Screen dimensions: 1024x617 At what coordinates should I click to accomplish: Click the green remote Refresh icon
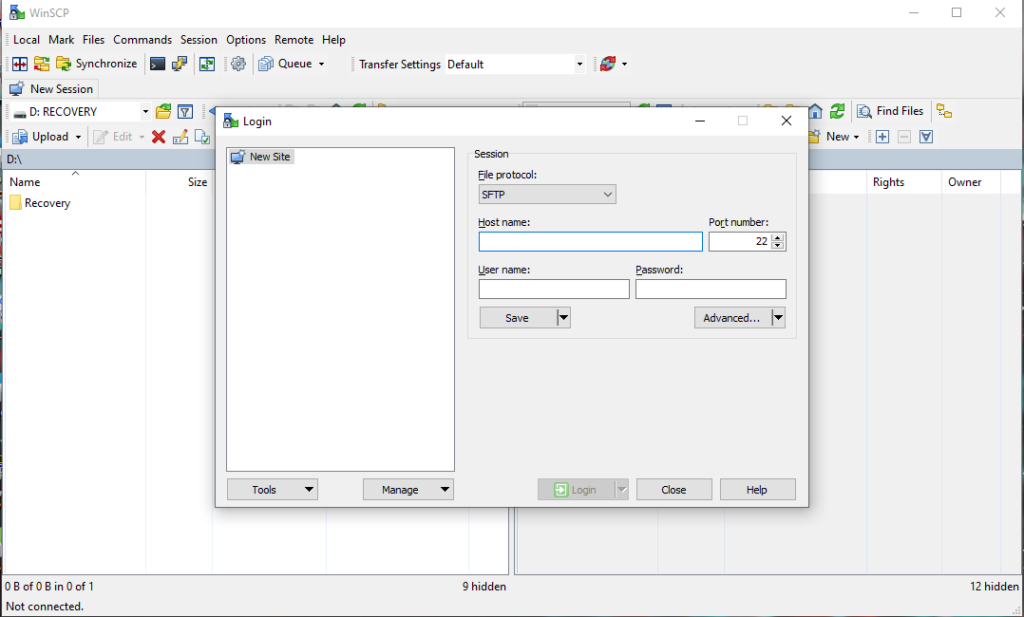click(837, 112)
